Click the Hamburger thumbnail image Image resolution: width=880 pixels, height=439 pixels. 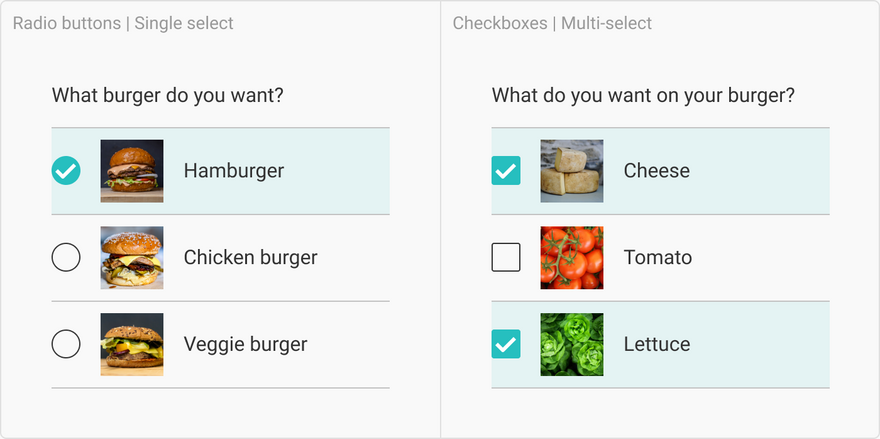click(x=132, y=171)
